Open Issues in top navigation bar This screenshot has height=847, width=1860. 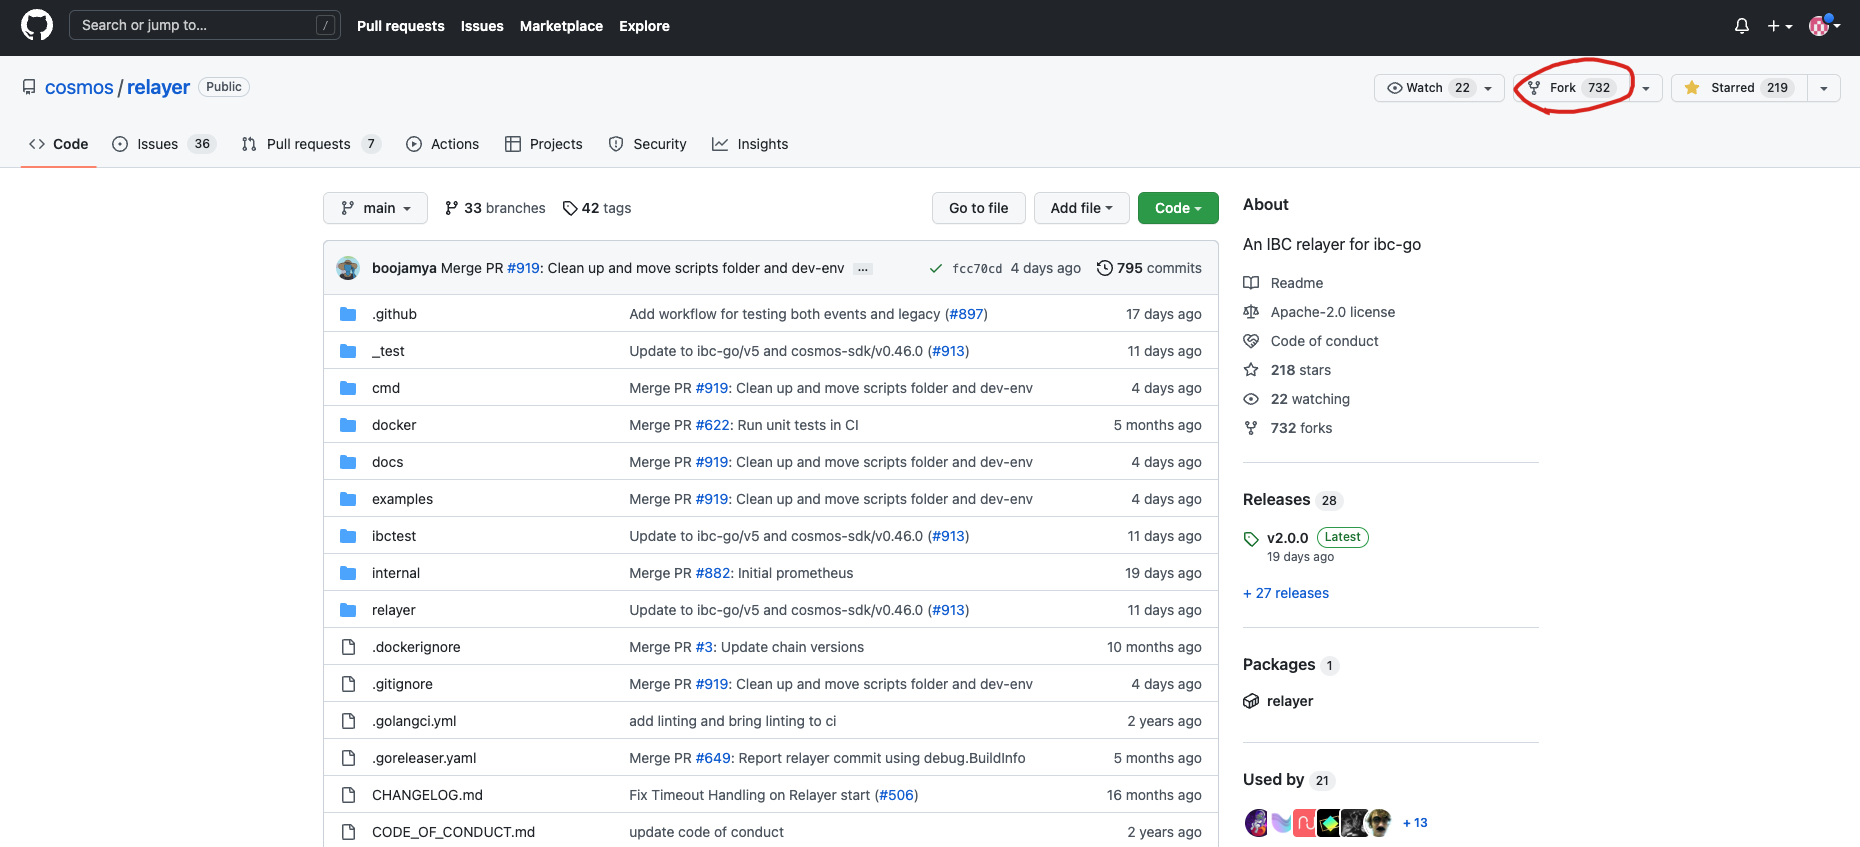482,26
